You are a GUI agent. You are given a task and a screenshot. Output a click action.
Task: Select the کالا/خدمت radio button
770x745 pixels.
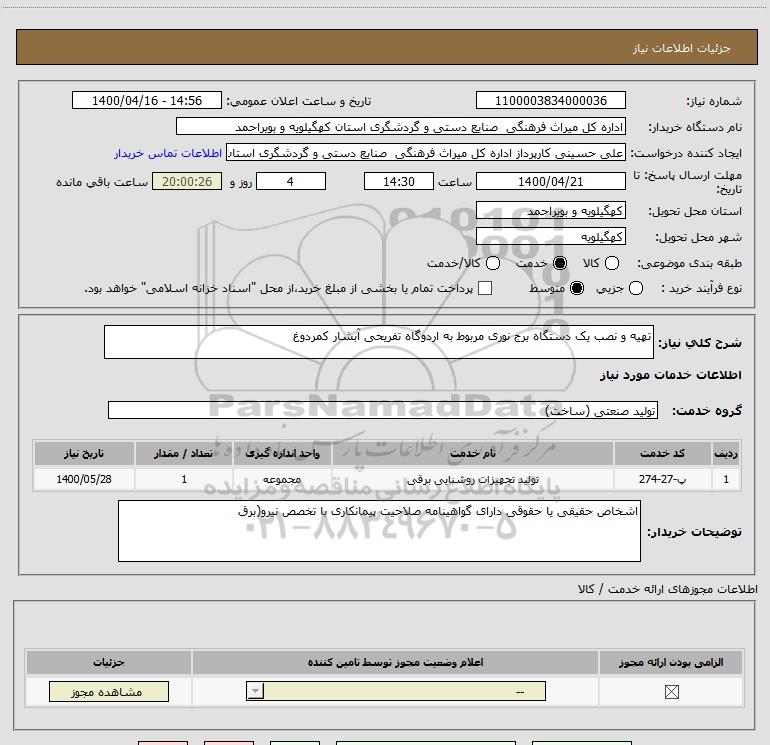(493, 263)
